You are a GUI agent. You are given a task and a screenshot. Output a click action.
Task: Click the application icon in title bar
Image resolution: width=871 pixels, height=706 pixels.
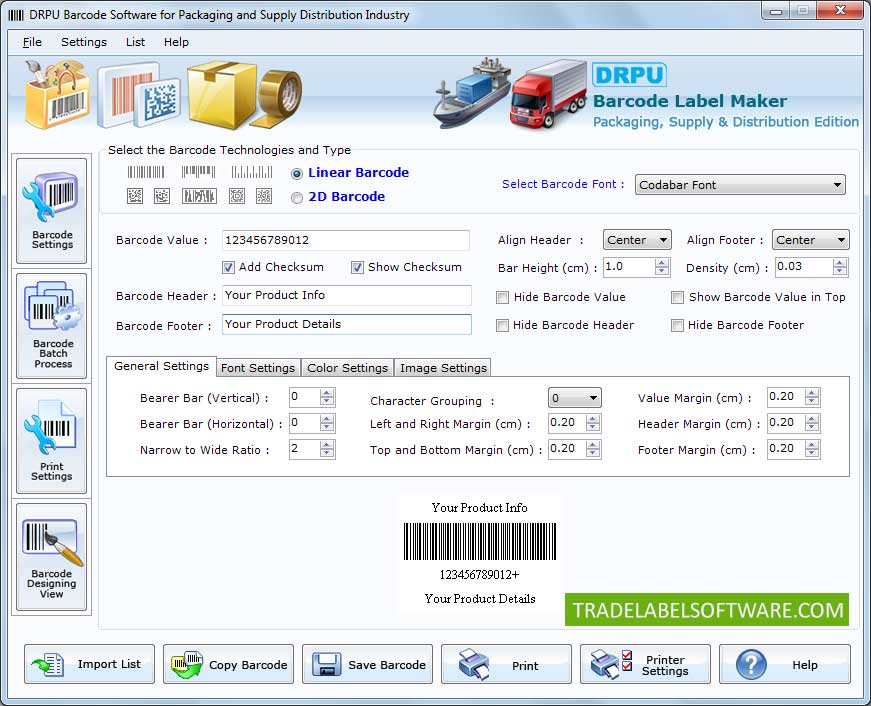[x=16, y=15]
